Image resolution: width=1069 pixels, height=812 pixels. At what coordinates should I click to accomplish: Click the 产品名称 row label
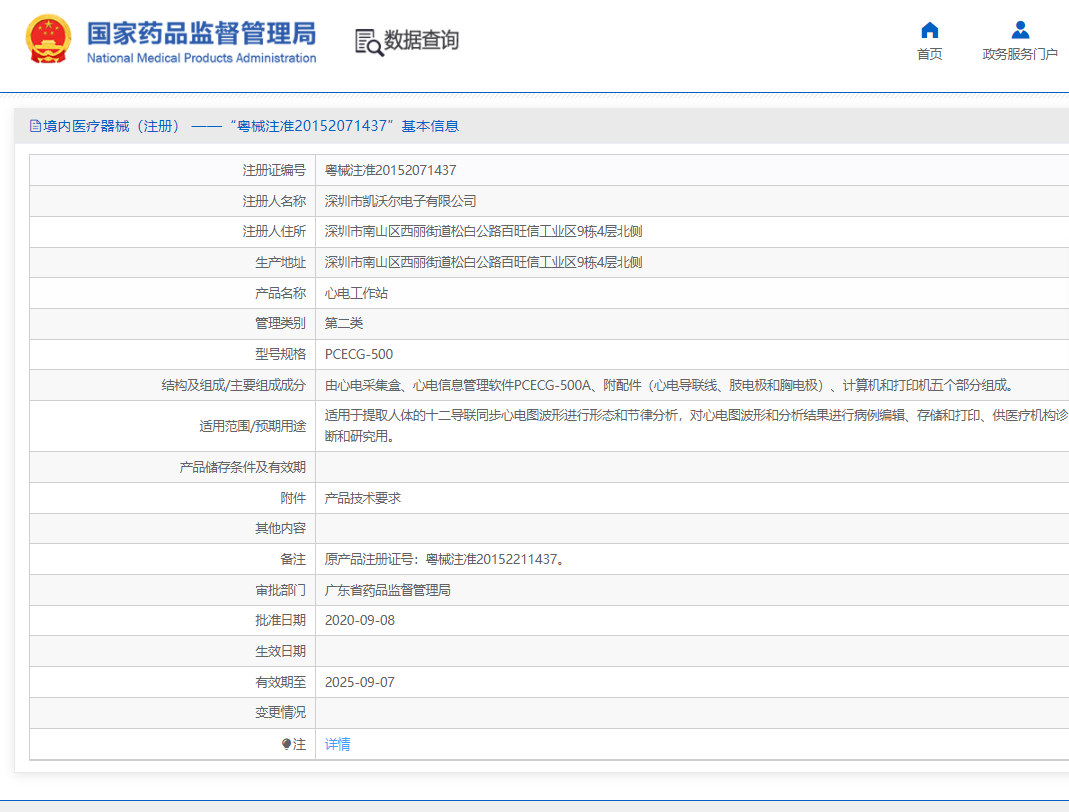pyautogui.click(x=280, y=293)
